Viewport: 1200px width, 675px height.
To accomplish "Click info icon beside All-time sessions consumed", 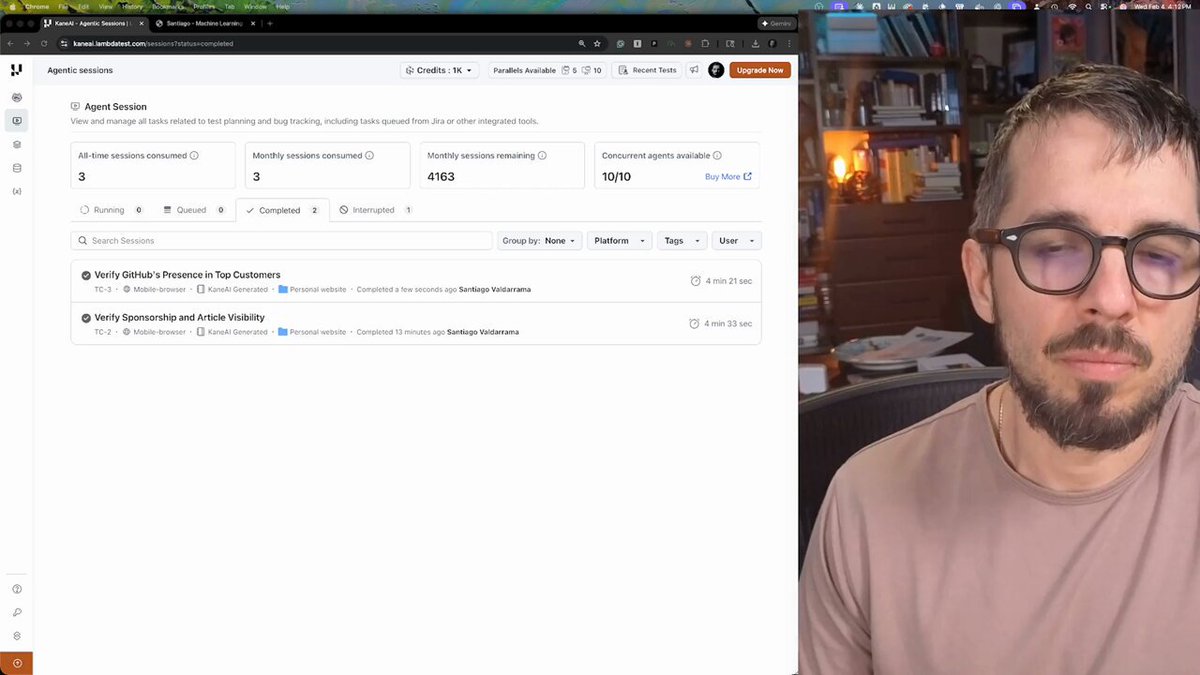I will pos(194,156).
